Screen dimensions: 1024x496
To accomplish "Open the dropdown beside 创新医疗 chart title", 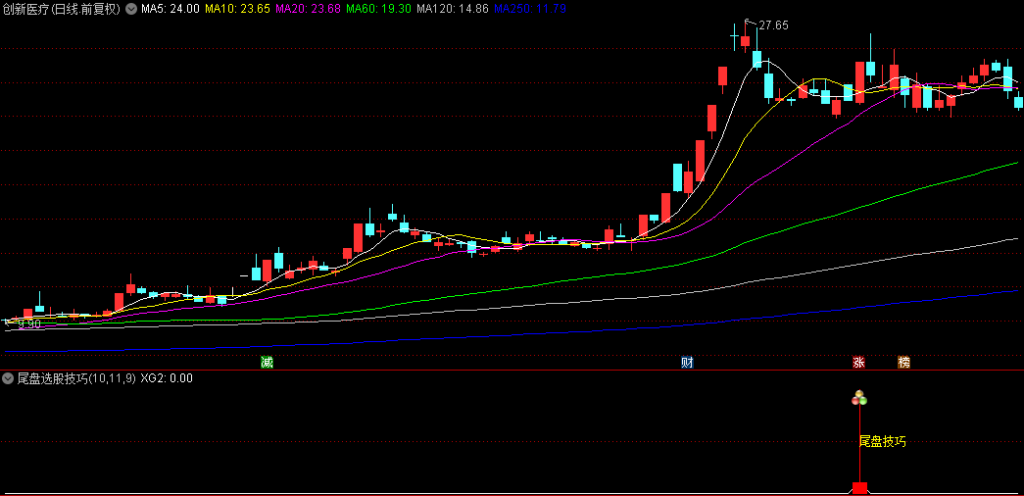I will (x=131, y=9).
